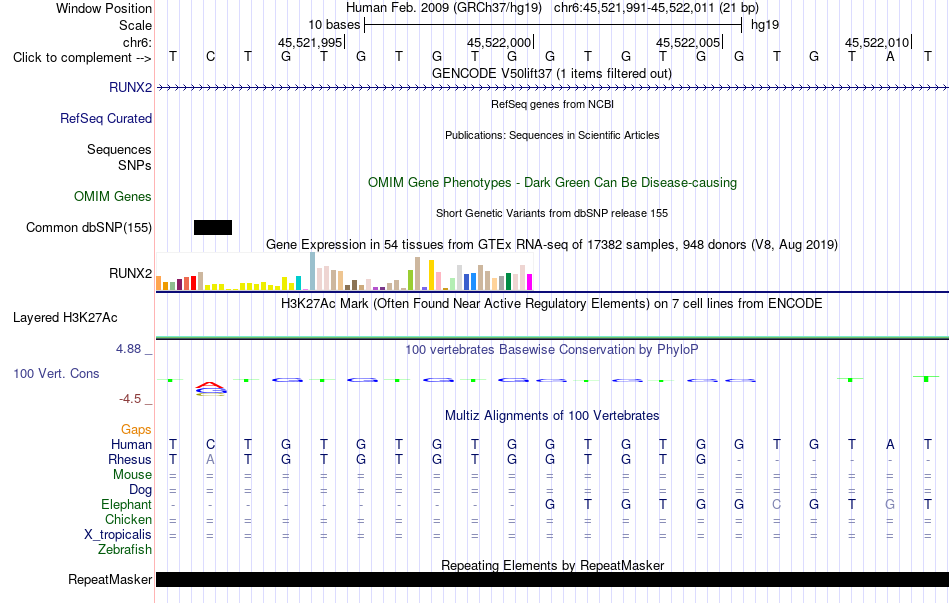Open 100 Vert. Cons track label
Image resolution: width=950 pixels, height=603 pixels.
56,373
